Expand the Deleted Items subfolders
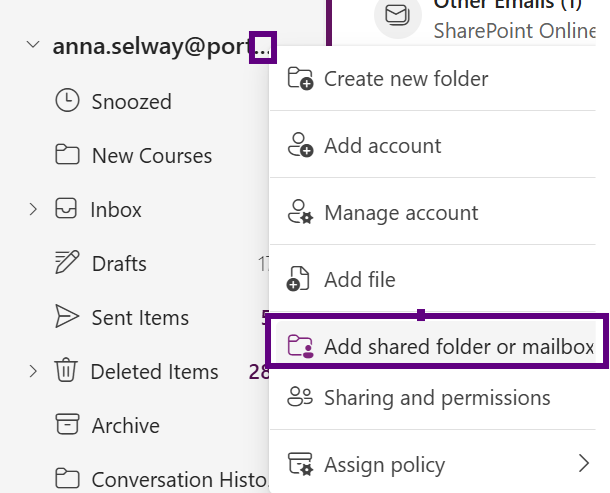 (x=33, y=371)
